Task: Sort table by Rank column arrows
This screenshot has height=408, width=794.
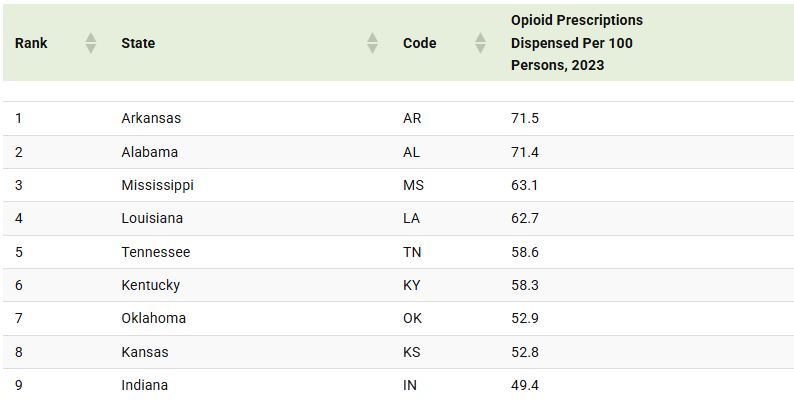Action: coord(90,43)
